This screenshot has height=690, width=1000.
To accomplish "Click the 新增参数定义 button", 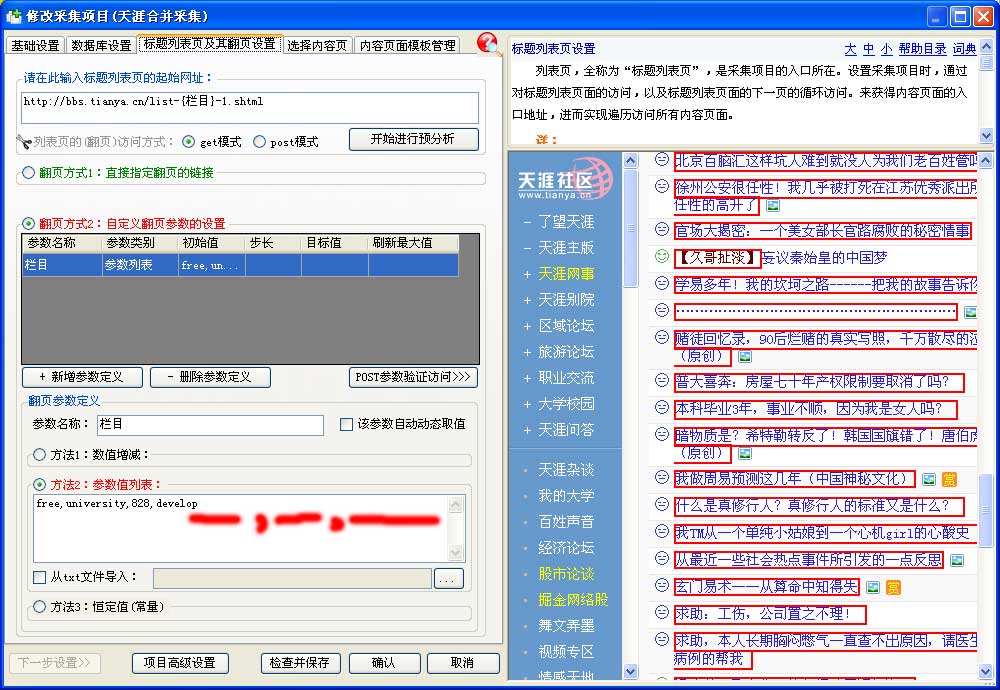I will pyautogui.click(x=82, y=377).
